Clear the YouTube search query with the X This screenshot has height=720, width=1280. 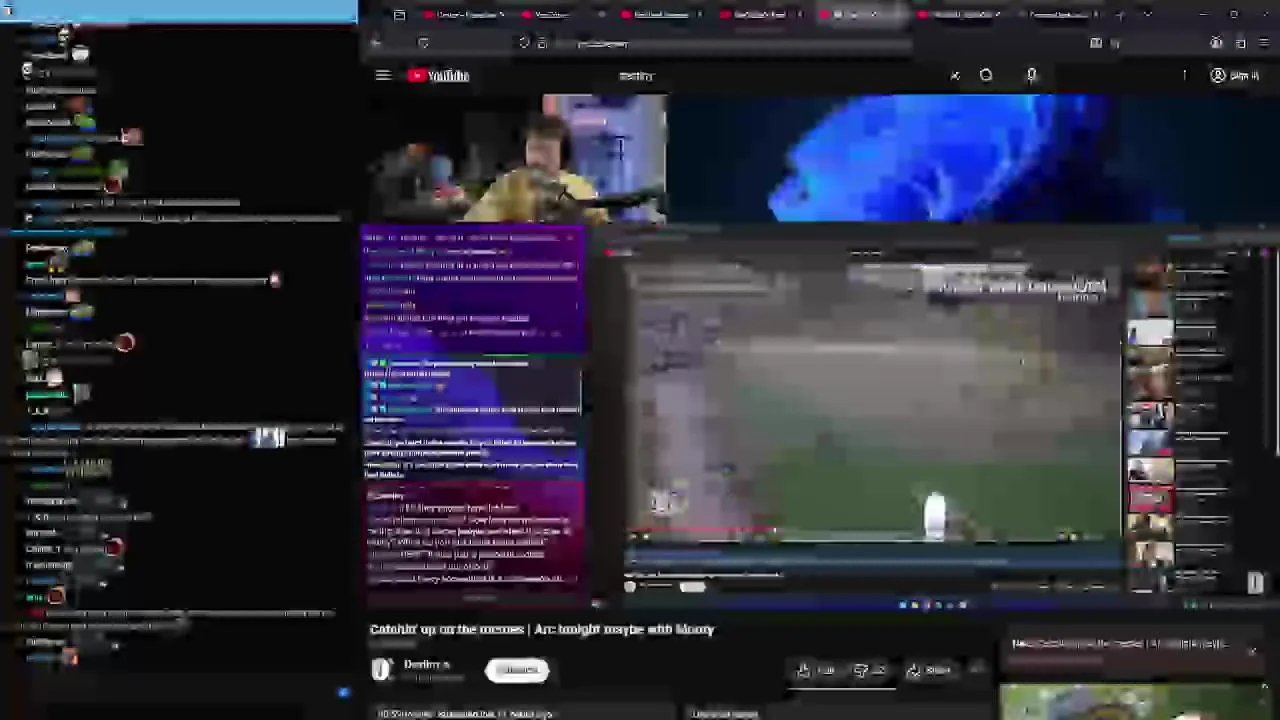pyautogui.click(x=955, y=75)
